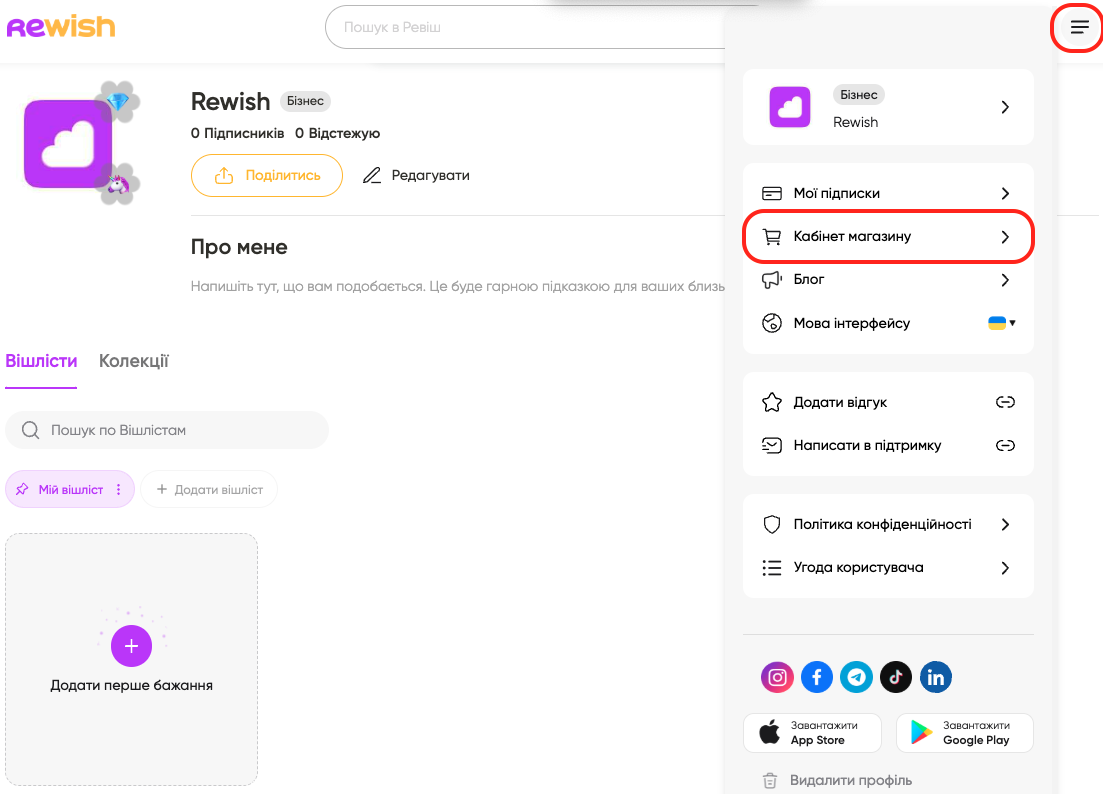Click Видалити профіль link
This screenshot has height=794, width=1103.
[850, 780]
